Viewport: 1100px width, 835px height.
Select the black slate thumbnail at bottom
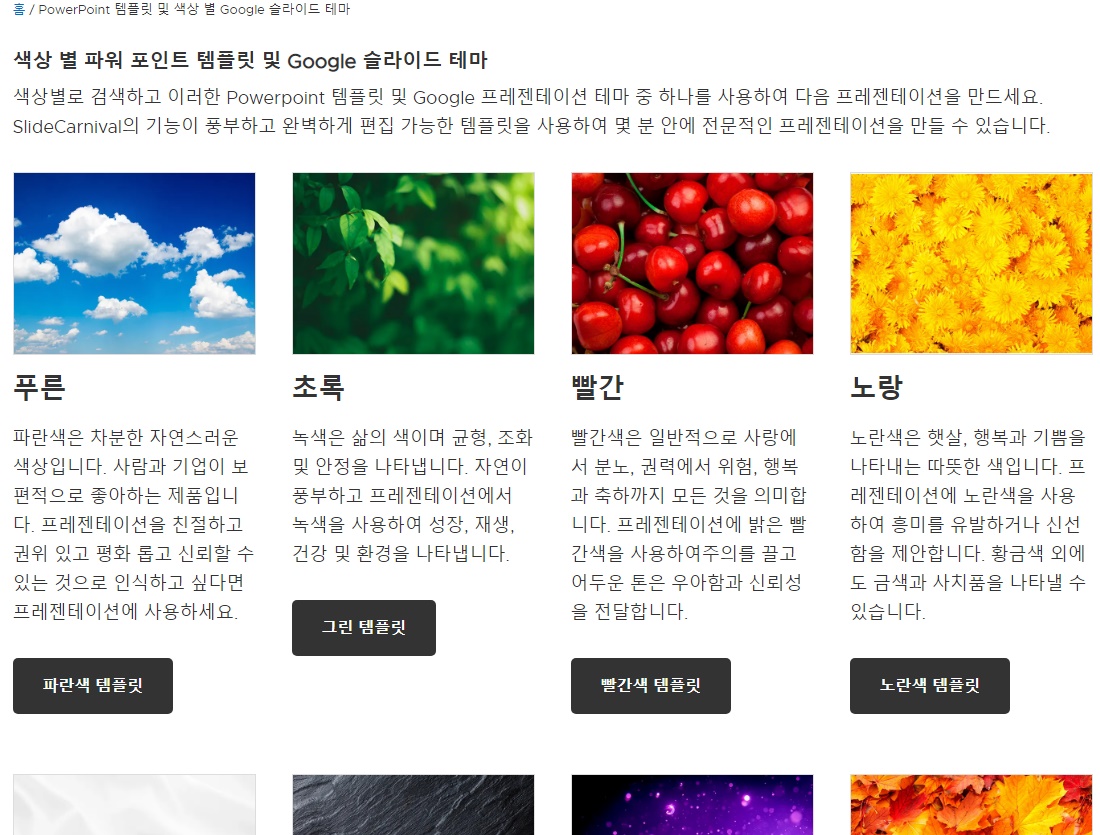point(413,805)
